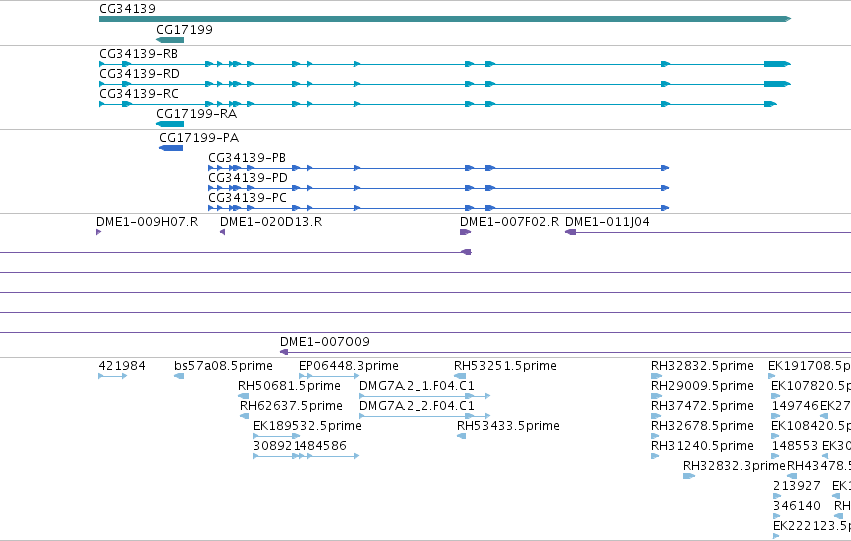851x541 pixels.
Task: Select the EK189532.5prime EST label
Action: tap(307, 426)
